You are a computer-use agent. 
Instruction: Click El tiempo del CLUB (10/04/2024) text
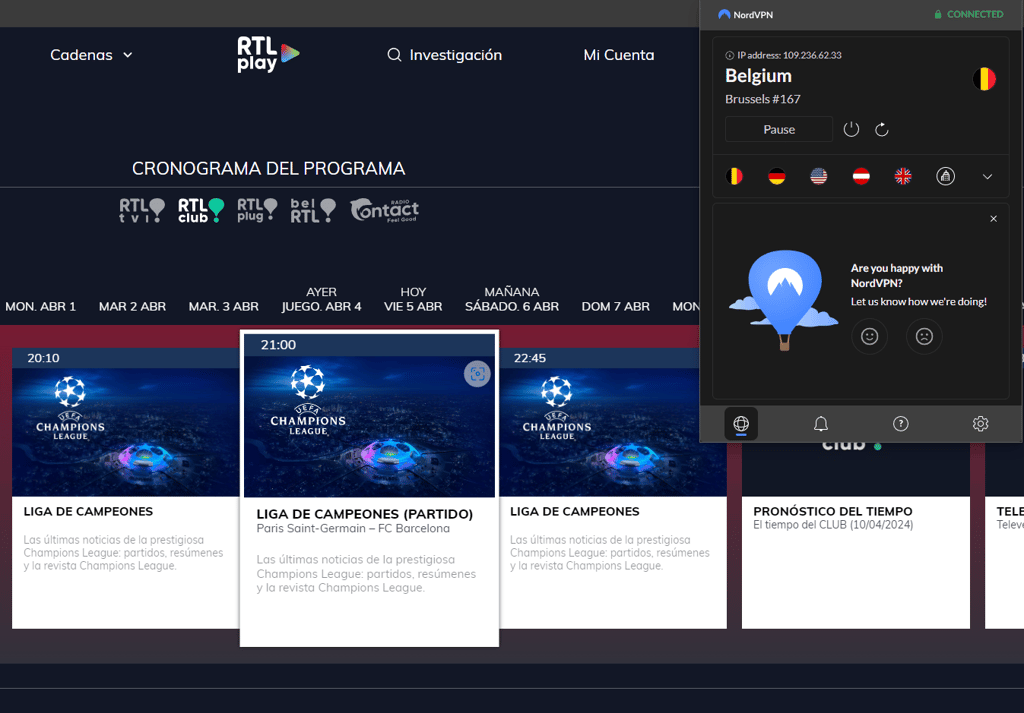tap(833, 525)
